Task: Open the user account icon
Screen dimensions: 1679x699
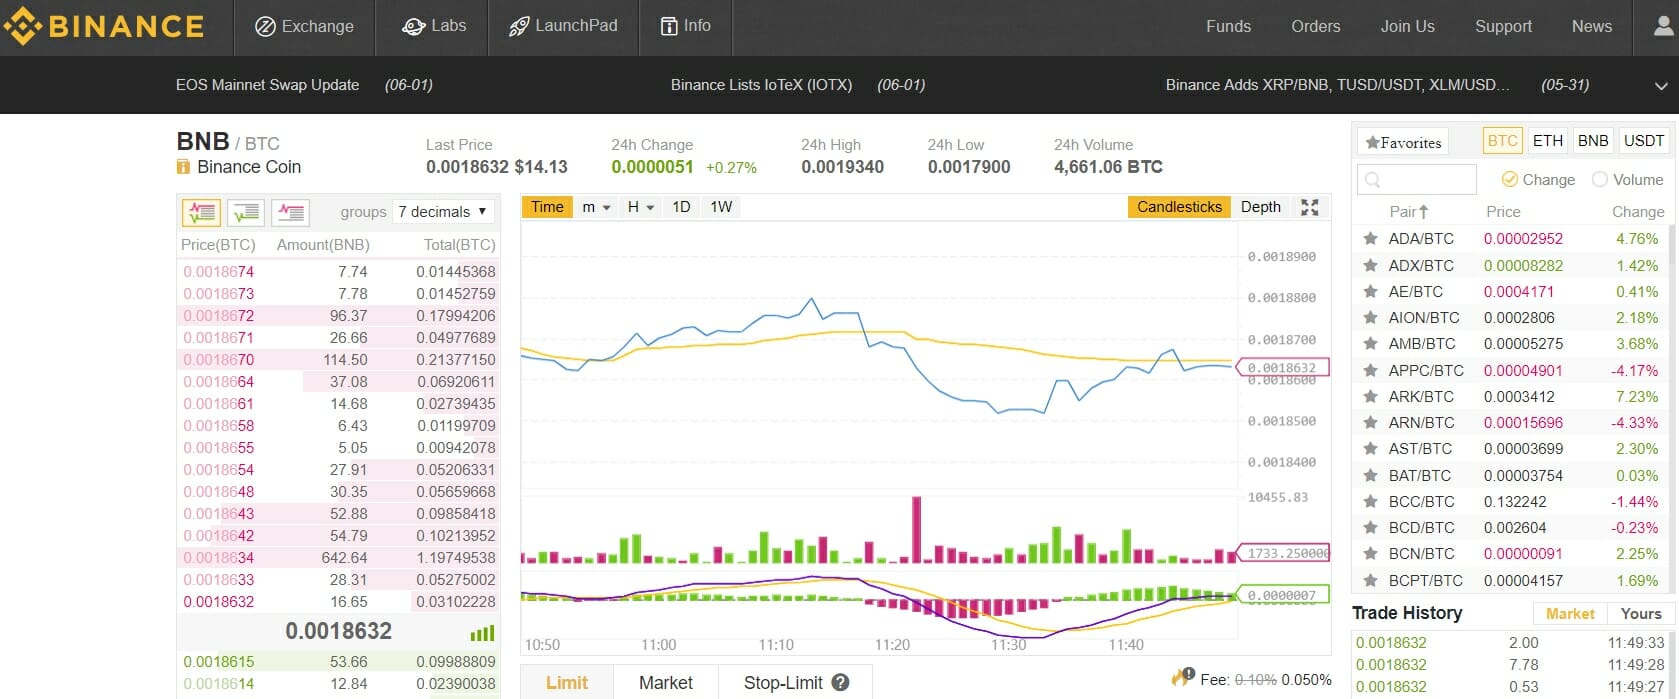Action: [x=1664, y=26]
